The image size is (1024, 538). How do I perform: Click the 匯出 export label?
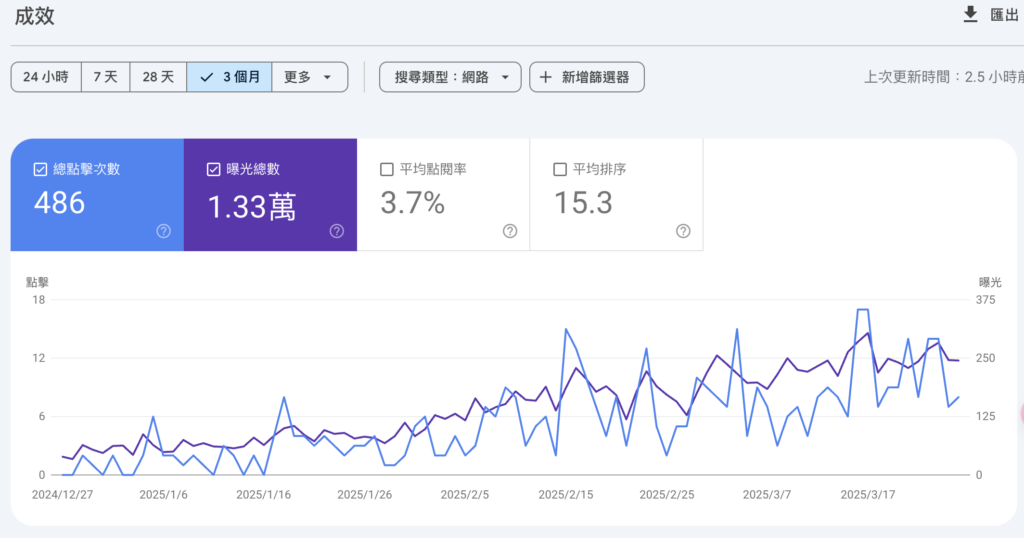tap(1004, 15)
